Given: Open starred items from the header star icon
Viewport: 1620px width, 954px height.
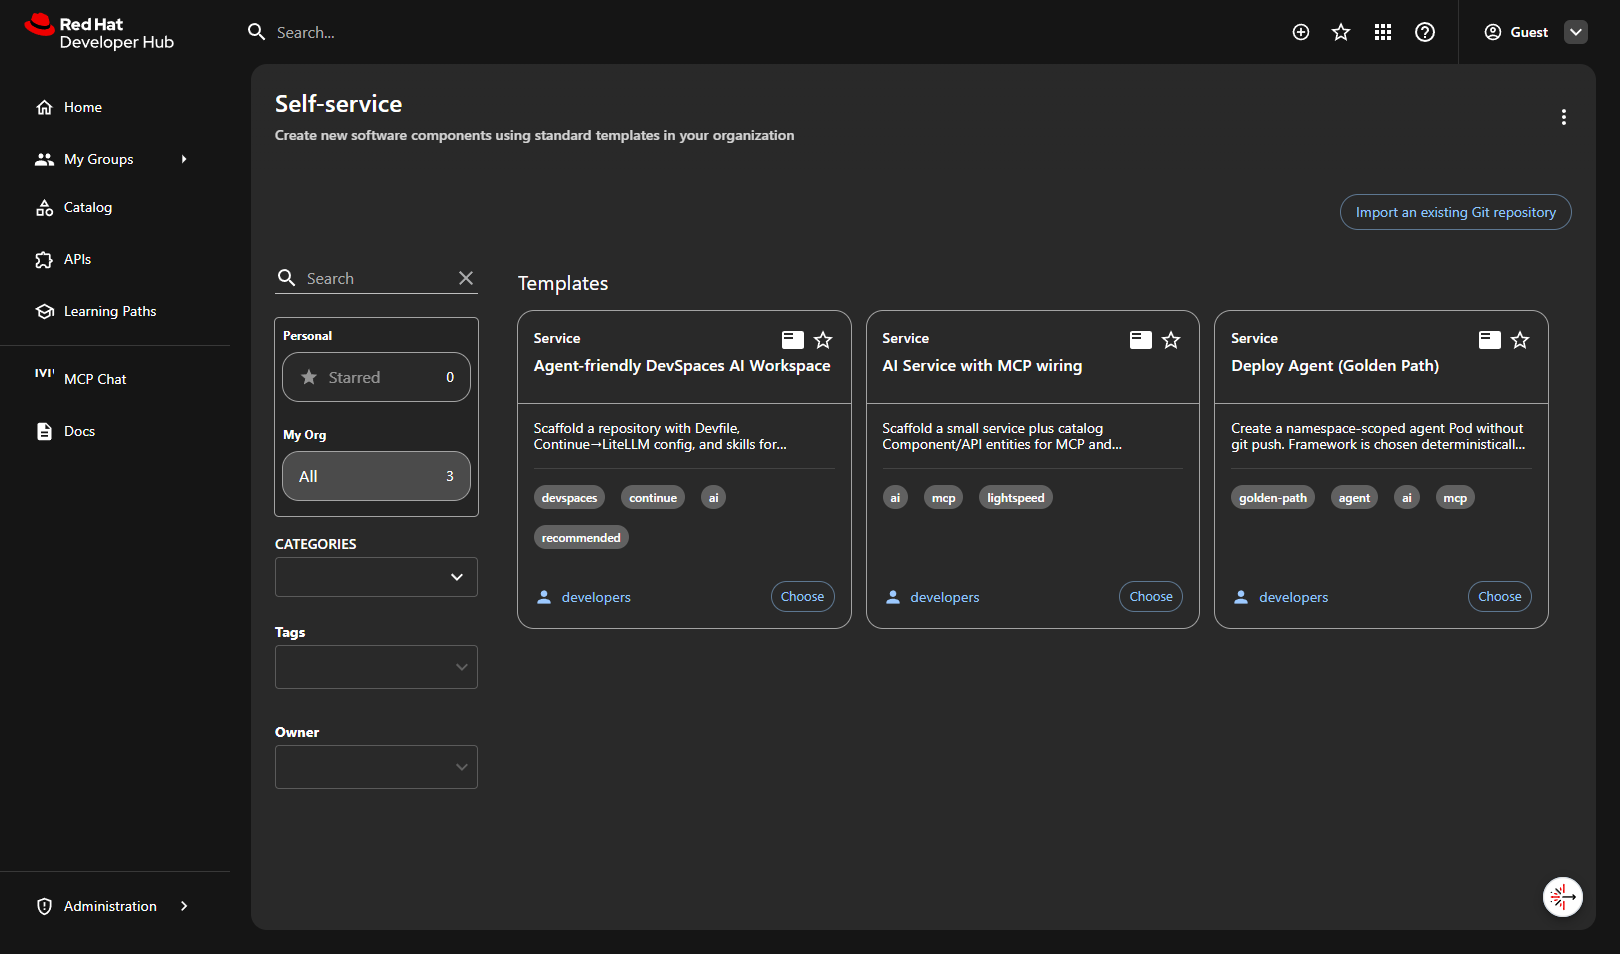Looking at the screenshot, I should point(1341,32).
